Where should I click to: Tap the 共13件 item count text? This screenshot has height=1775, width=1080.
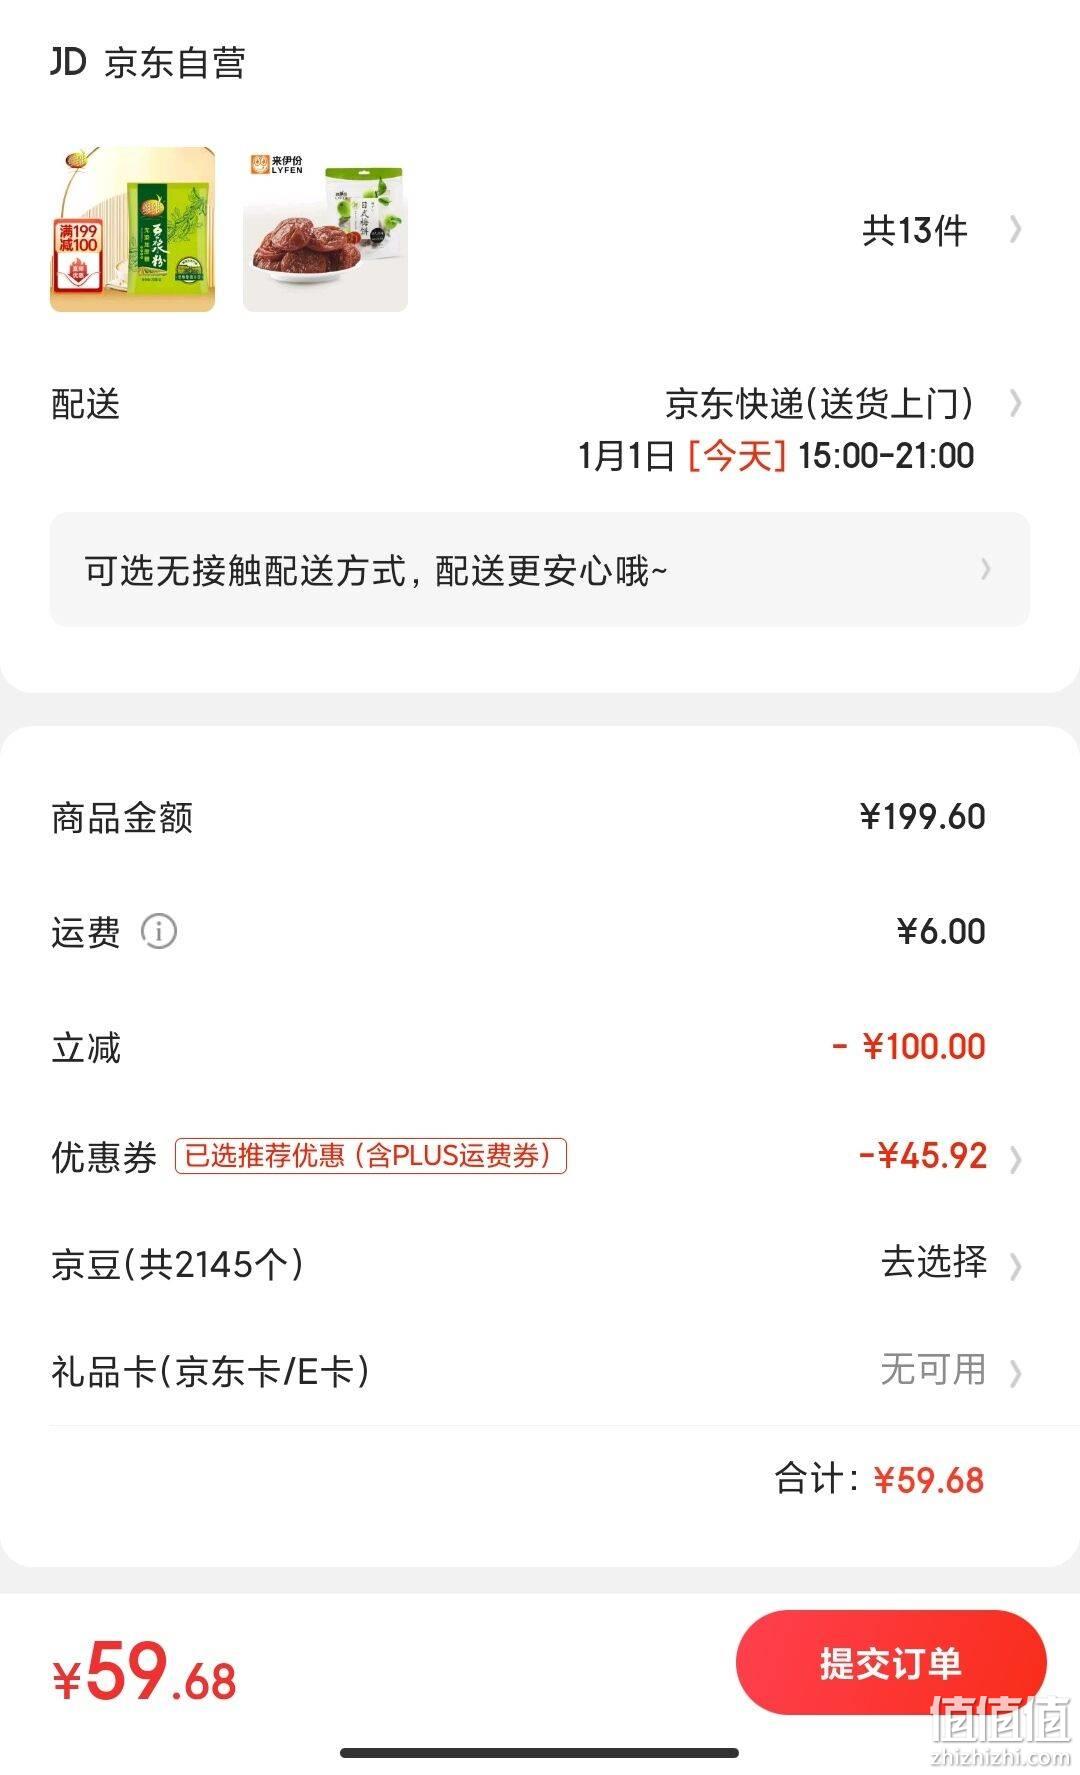915,231
